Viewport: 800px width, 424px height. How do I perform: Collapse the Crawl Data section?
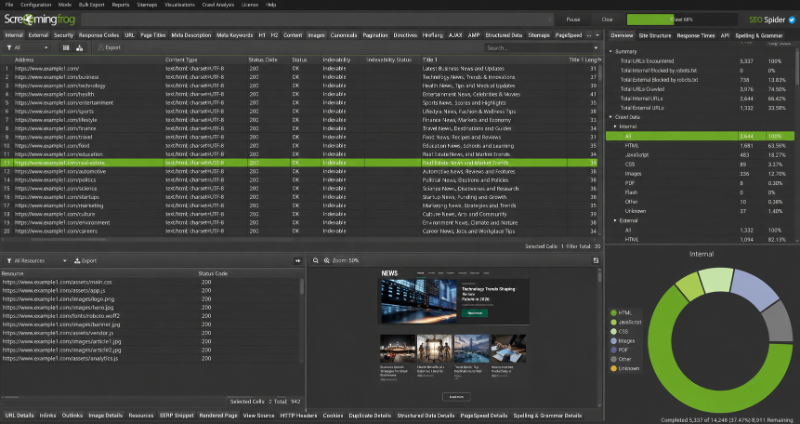click(x=611, y=117)
